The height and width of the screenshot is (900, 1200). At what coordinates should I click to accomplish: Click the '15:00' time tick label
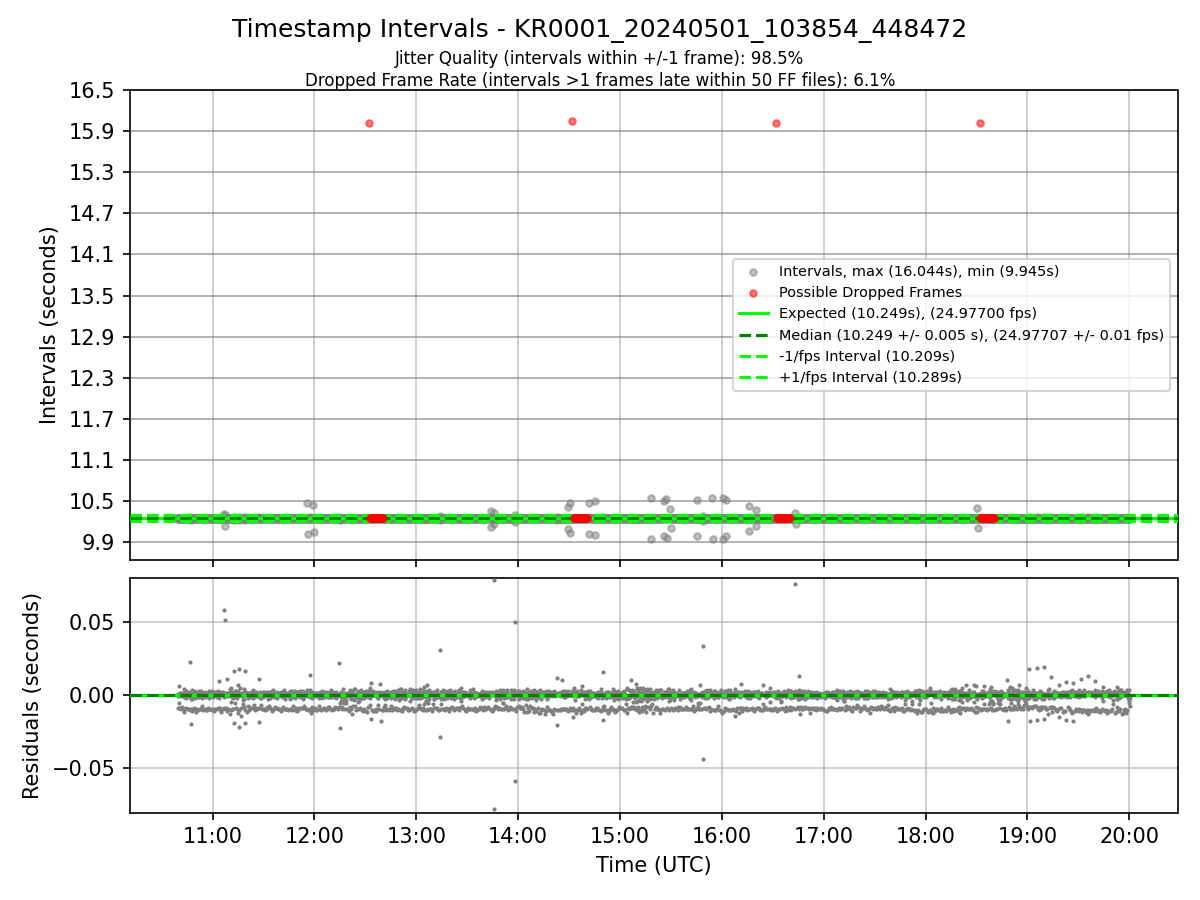tap(620, 834)
